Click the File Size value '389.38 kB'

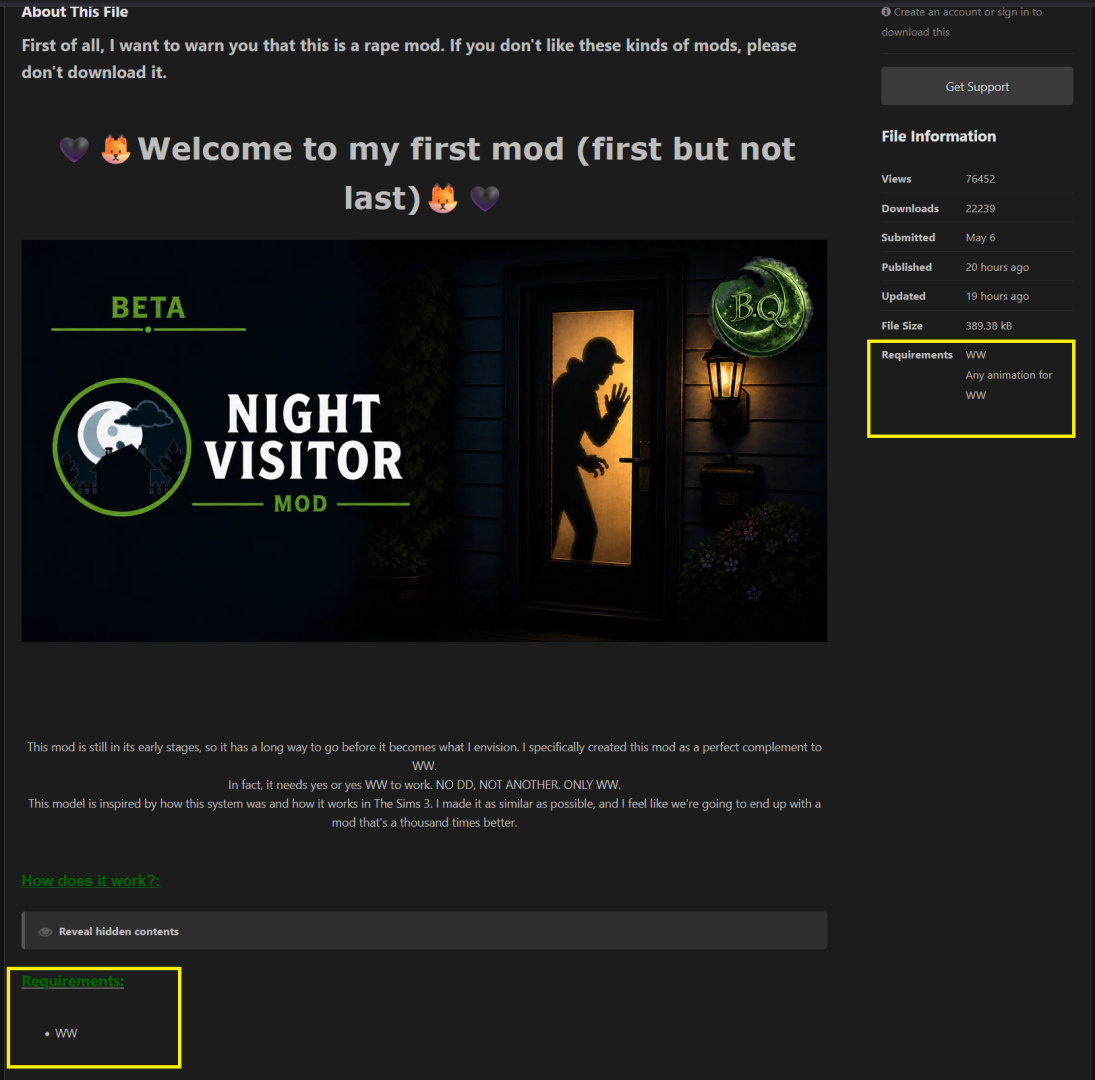coord(988,325)
